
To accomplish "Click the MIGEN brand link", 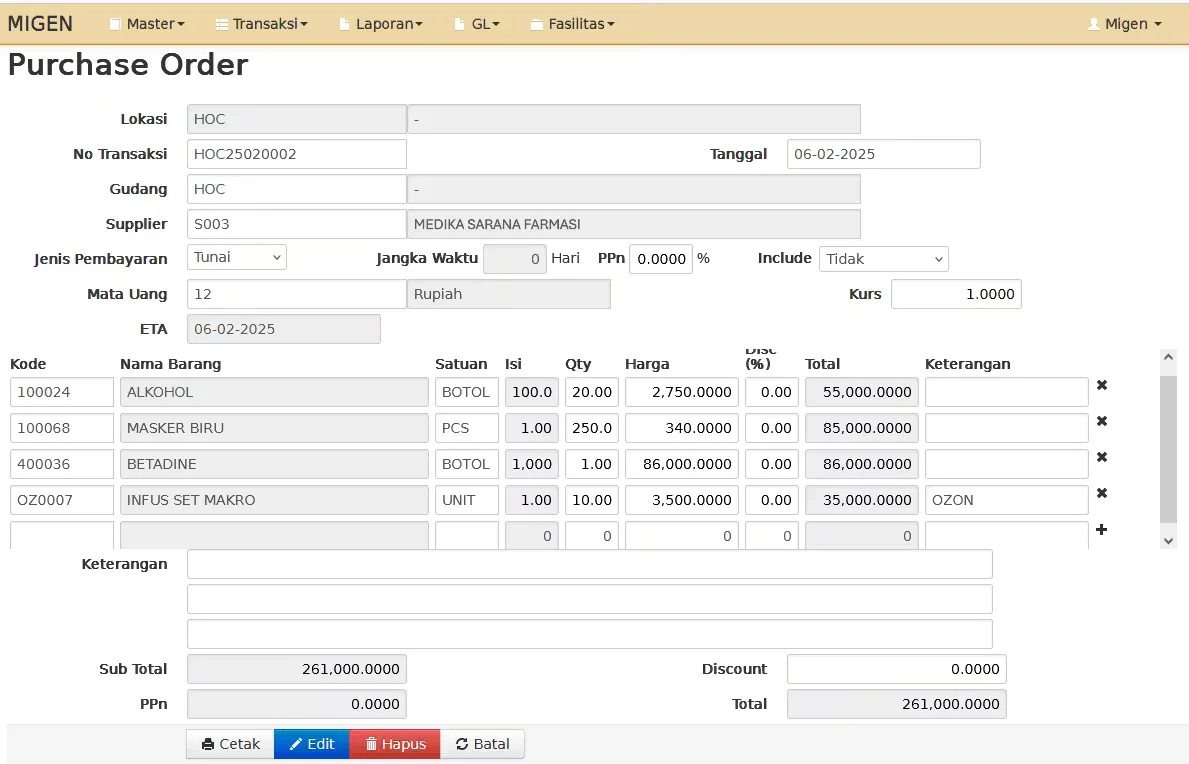I will tap(40, 23).
